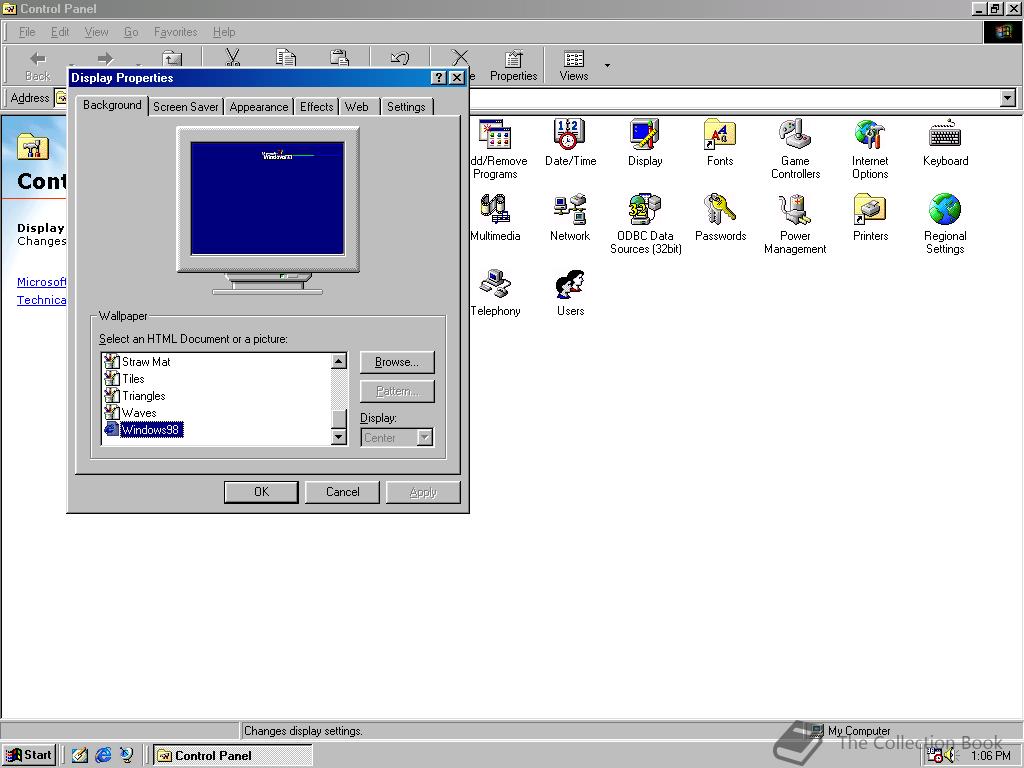
Task: Select Windows98 wallpaper entry
Action: [x=143, y=430]
